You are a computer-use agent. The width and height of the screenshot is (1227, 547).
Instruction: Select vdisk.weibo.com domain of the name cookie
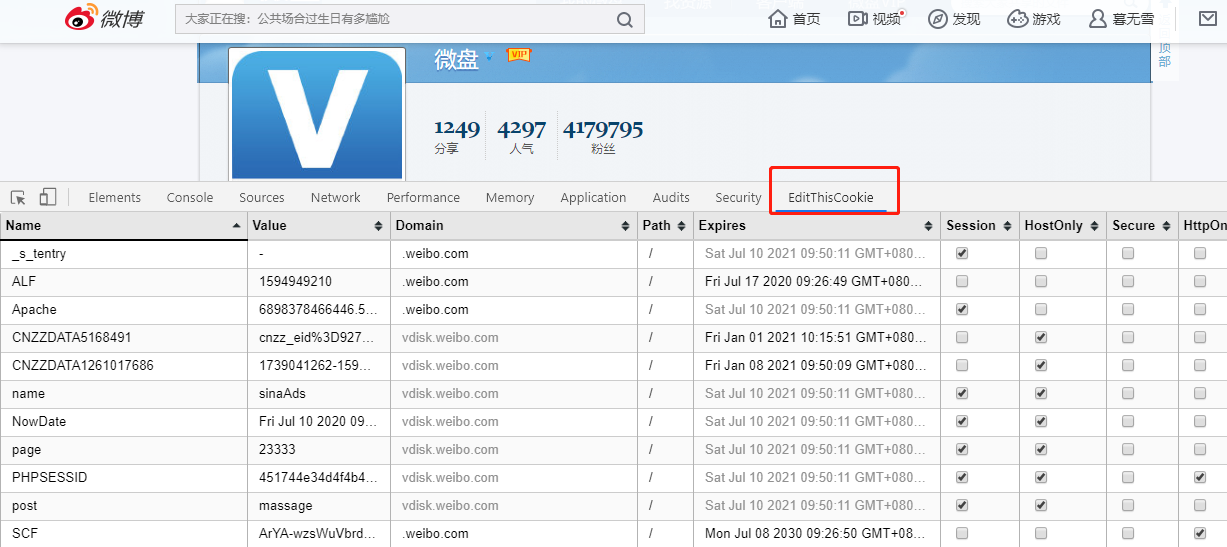(513, 394)
